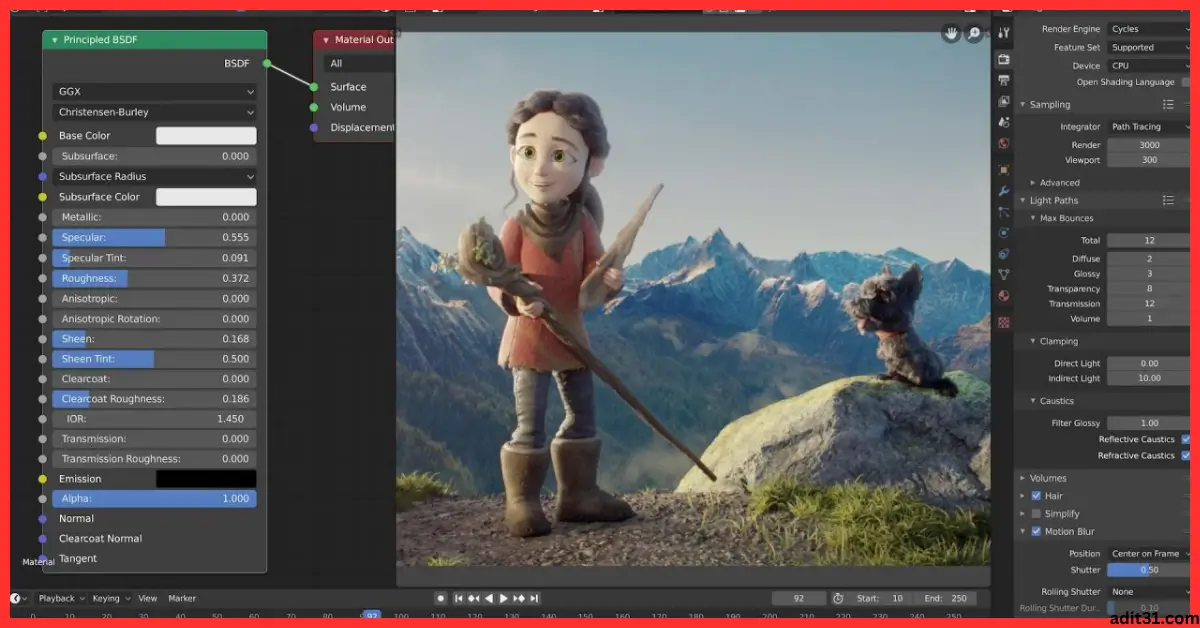Open the Device CPU dropdown
Image resolution: width=1200 pixels, height=628 pixels.
click(1148, 65)
